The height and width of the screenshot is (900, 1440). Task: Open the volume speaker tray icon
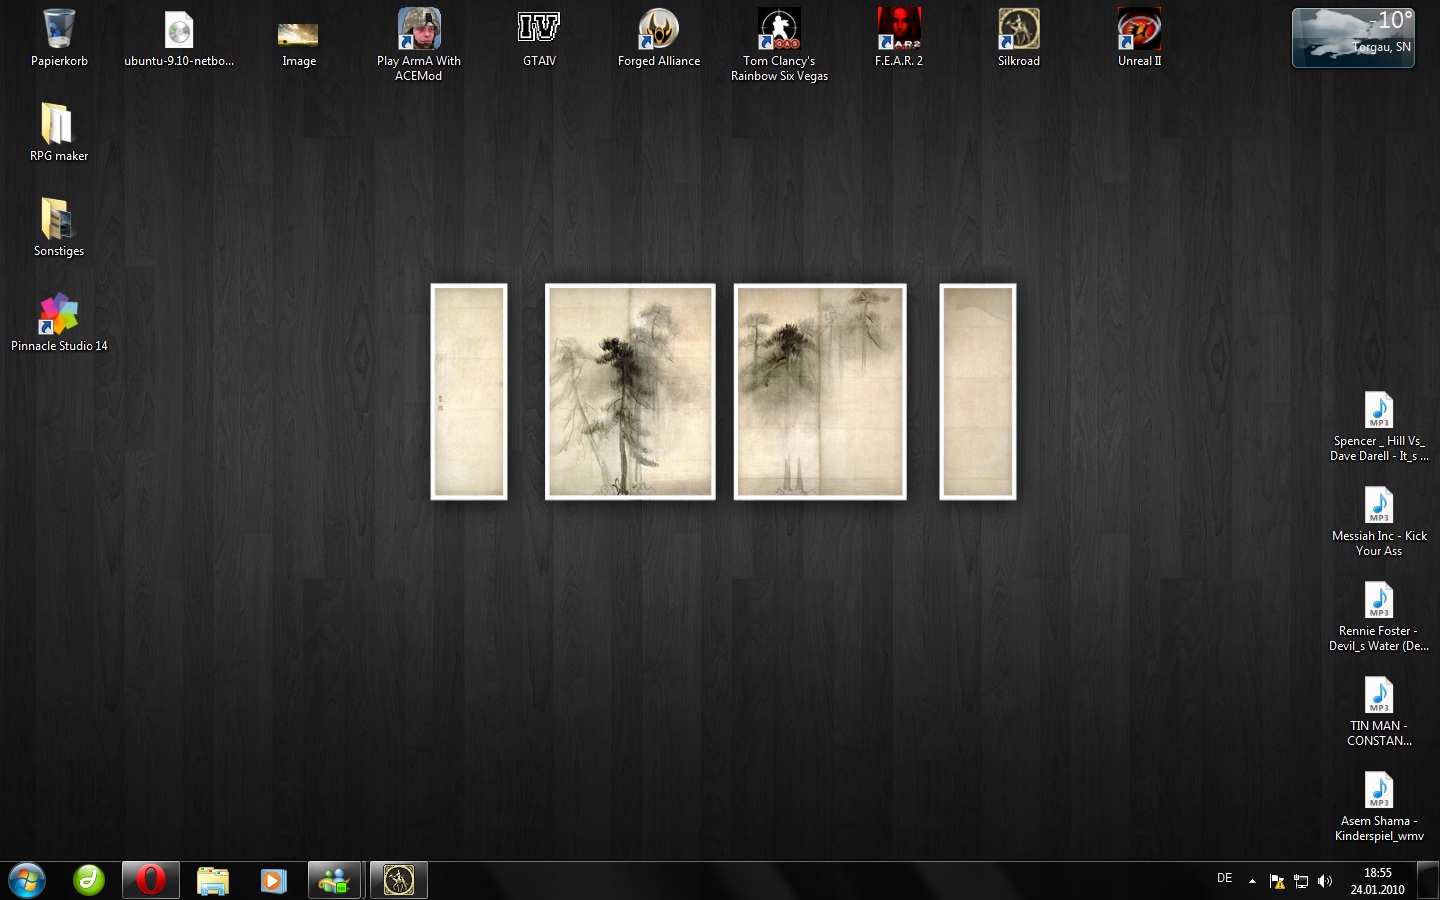pos(1325,881)
